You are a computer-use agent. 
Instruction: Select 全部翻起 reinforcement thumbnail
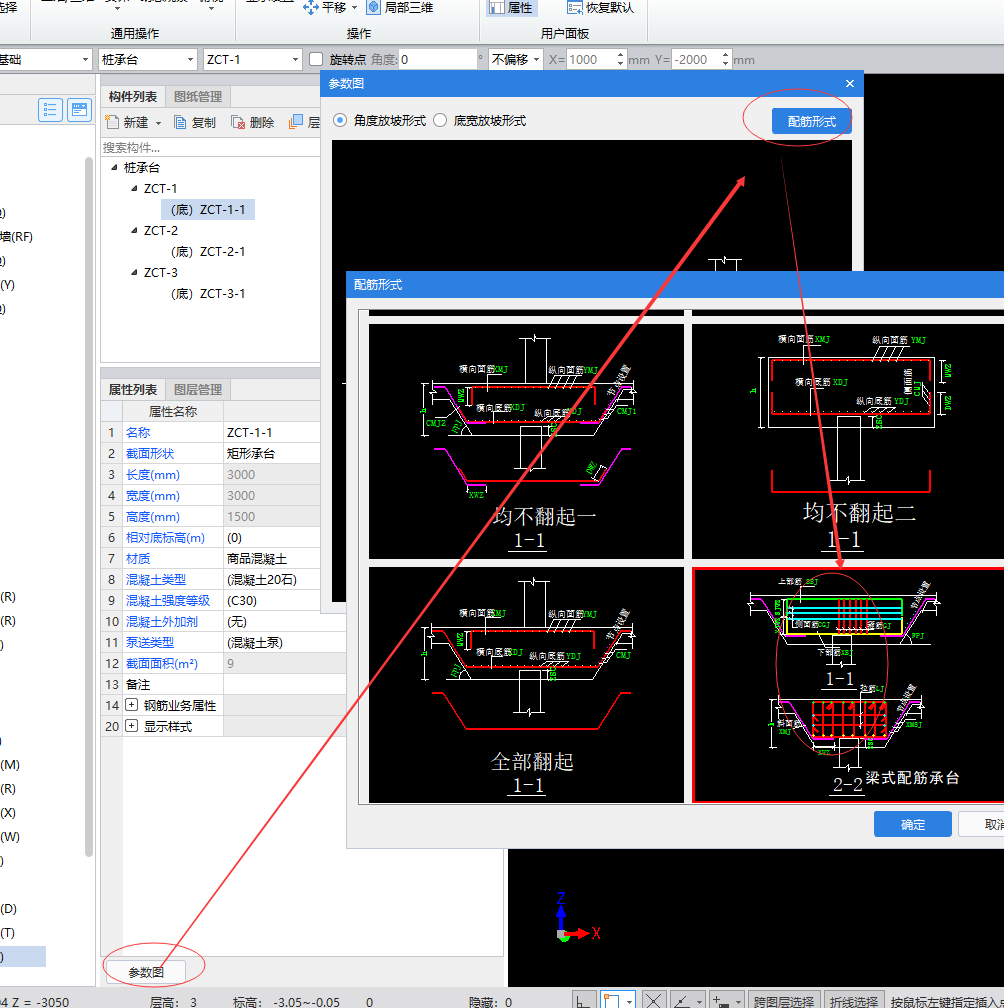click(526, 685)
